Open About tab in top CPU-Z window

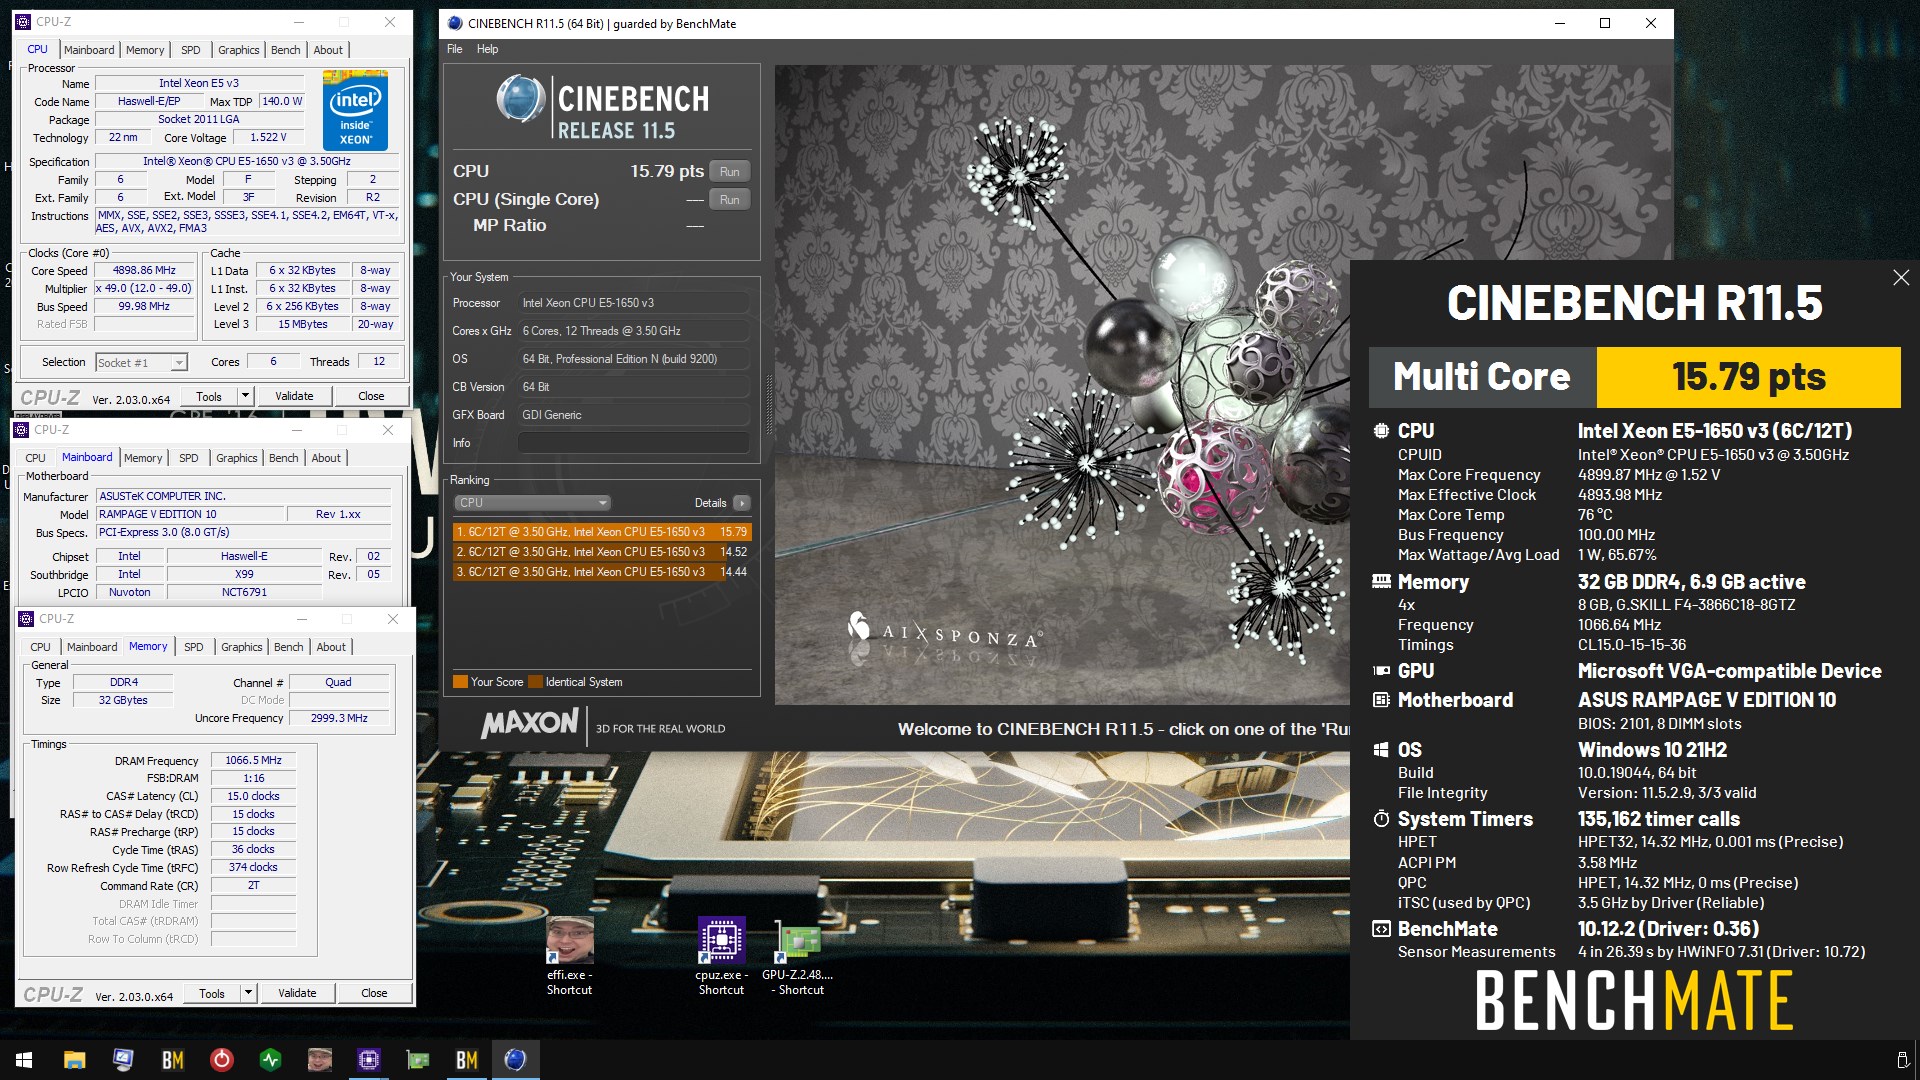pos(328,50)
